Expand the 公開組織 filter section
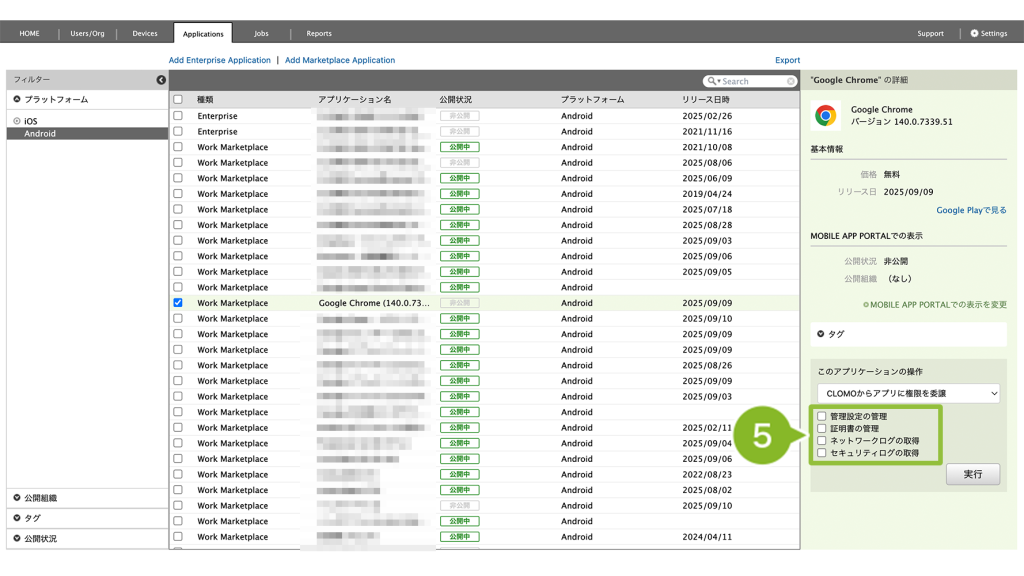The height and width of the screenshot is (576, 1024). (x=18, y=498)
